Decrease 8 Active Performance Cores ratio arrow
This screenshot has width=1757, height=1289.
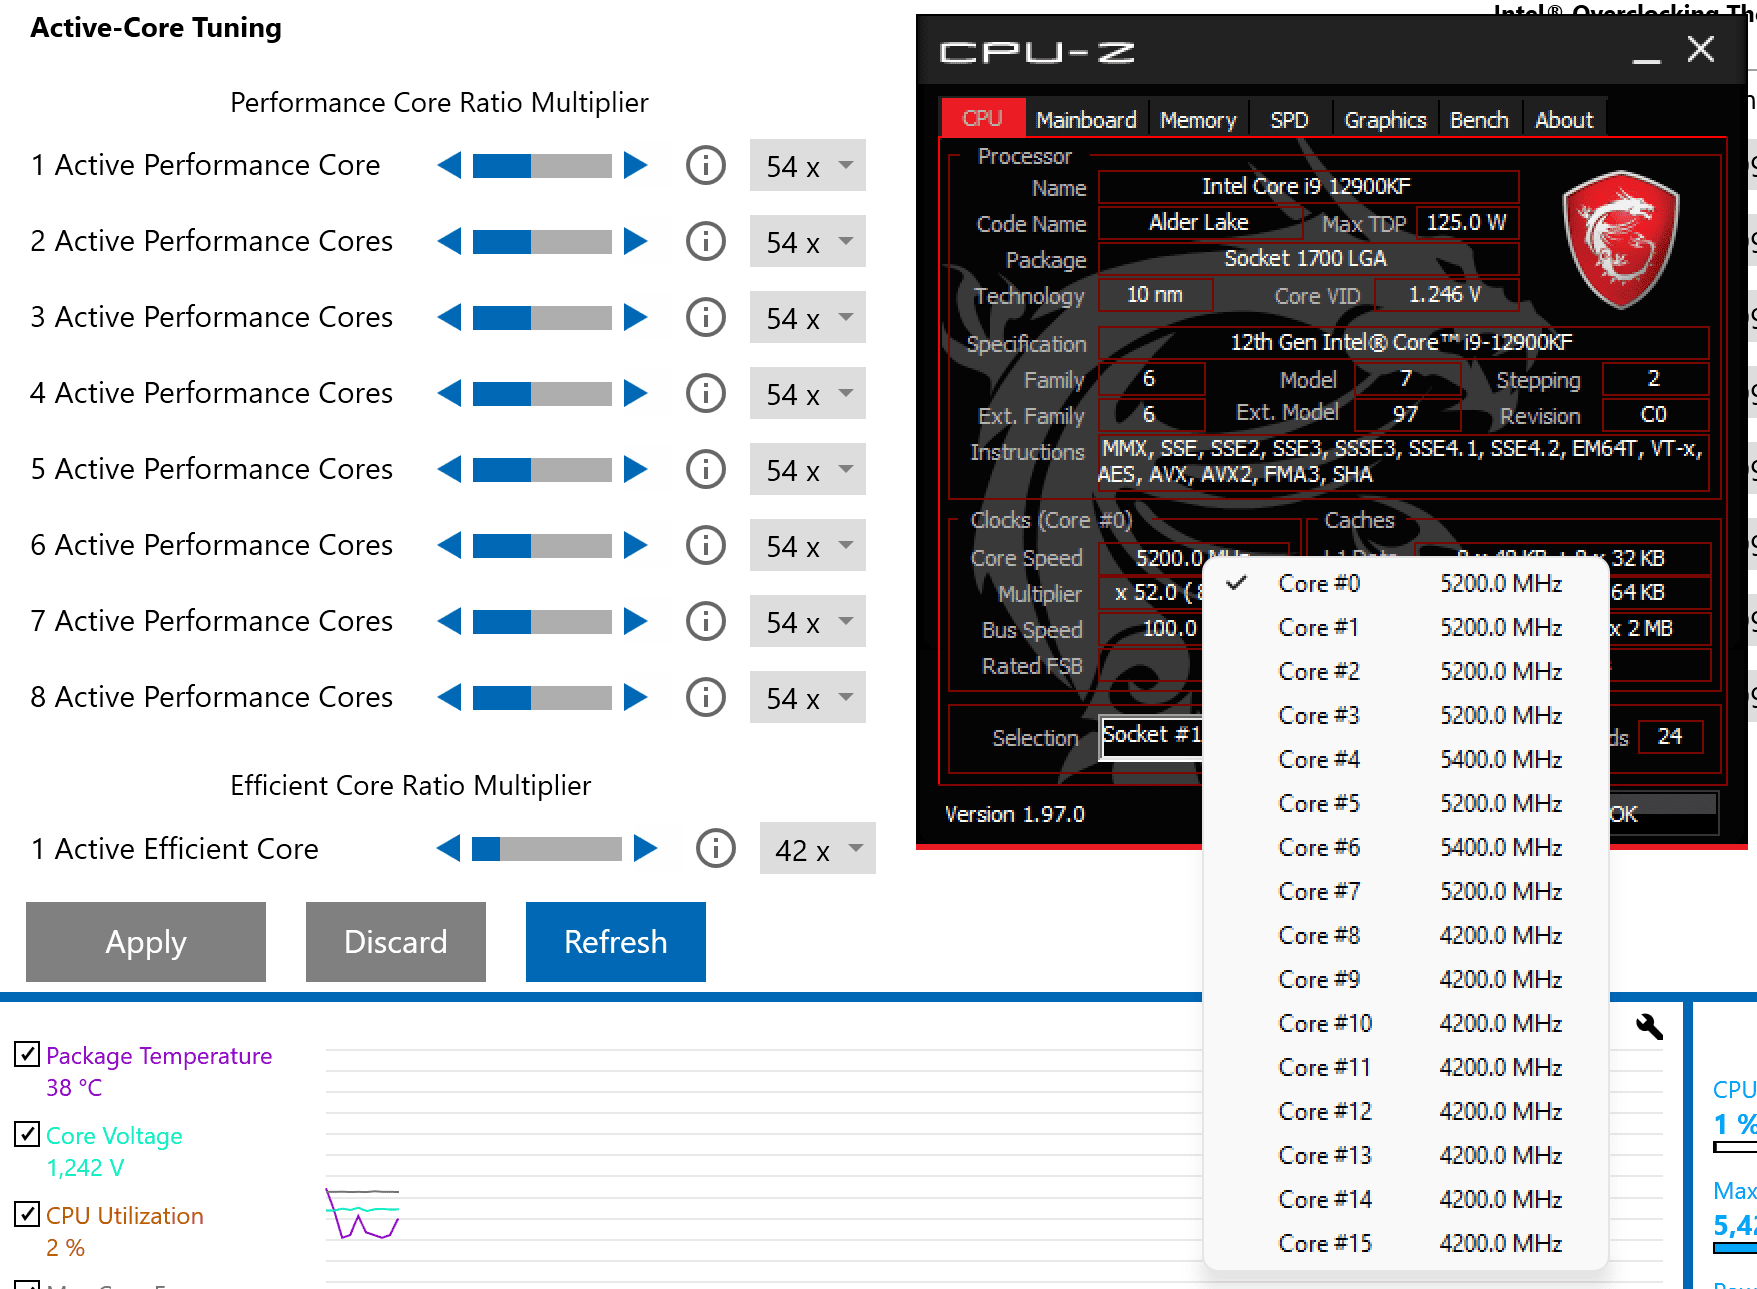(450, 697)
